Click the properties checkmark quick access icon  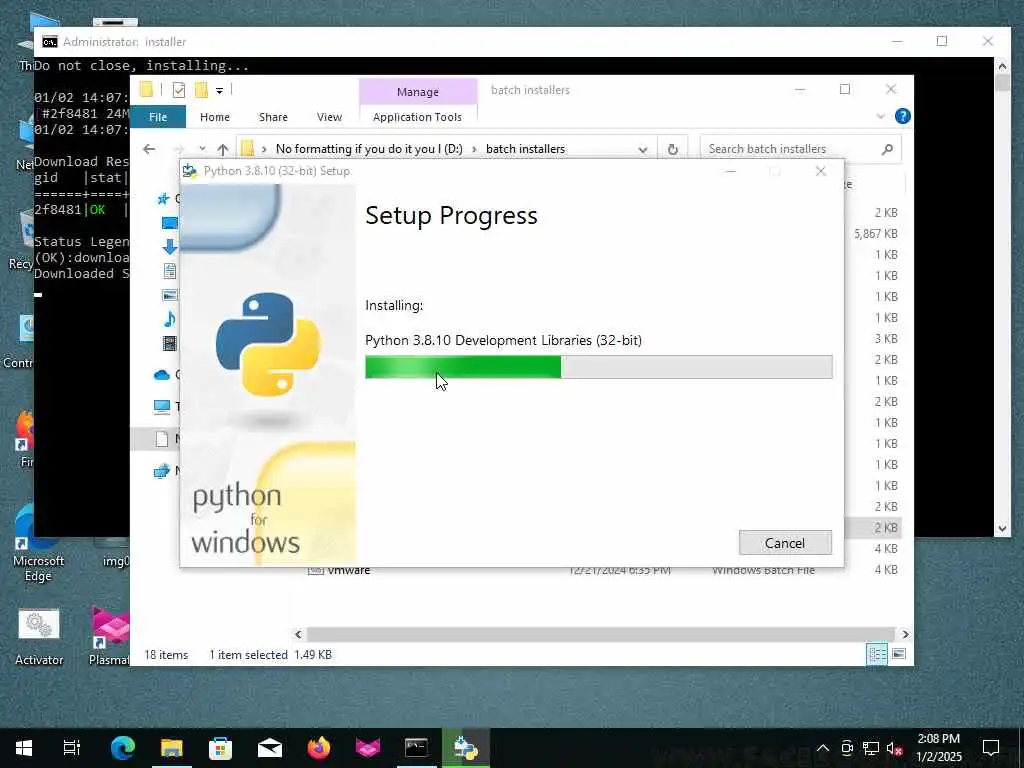point(178,90)
